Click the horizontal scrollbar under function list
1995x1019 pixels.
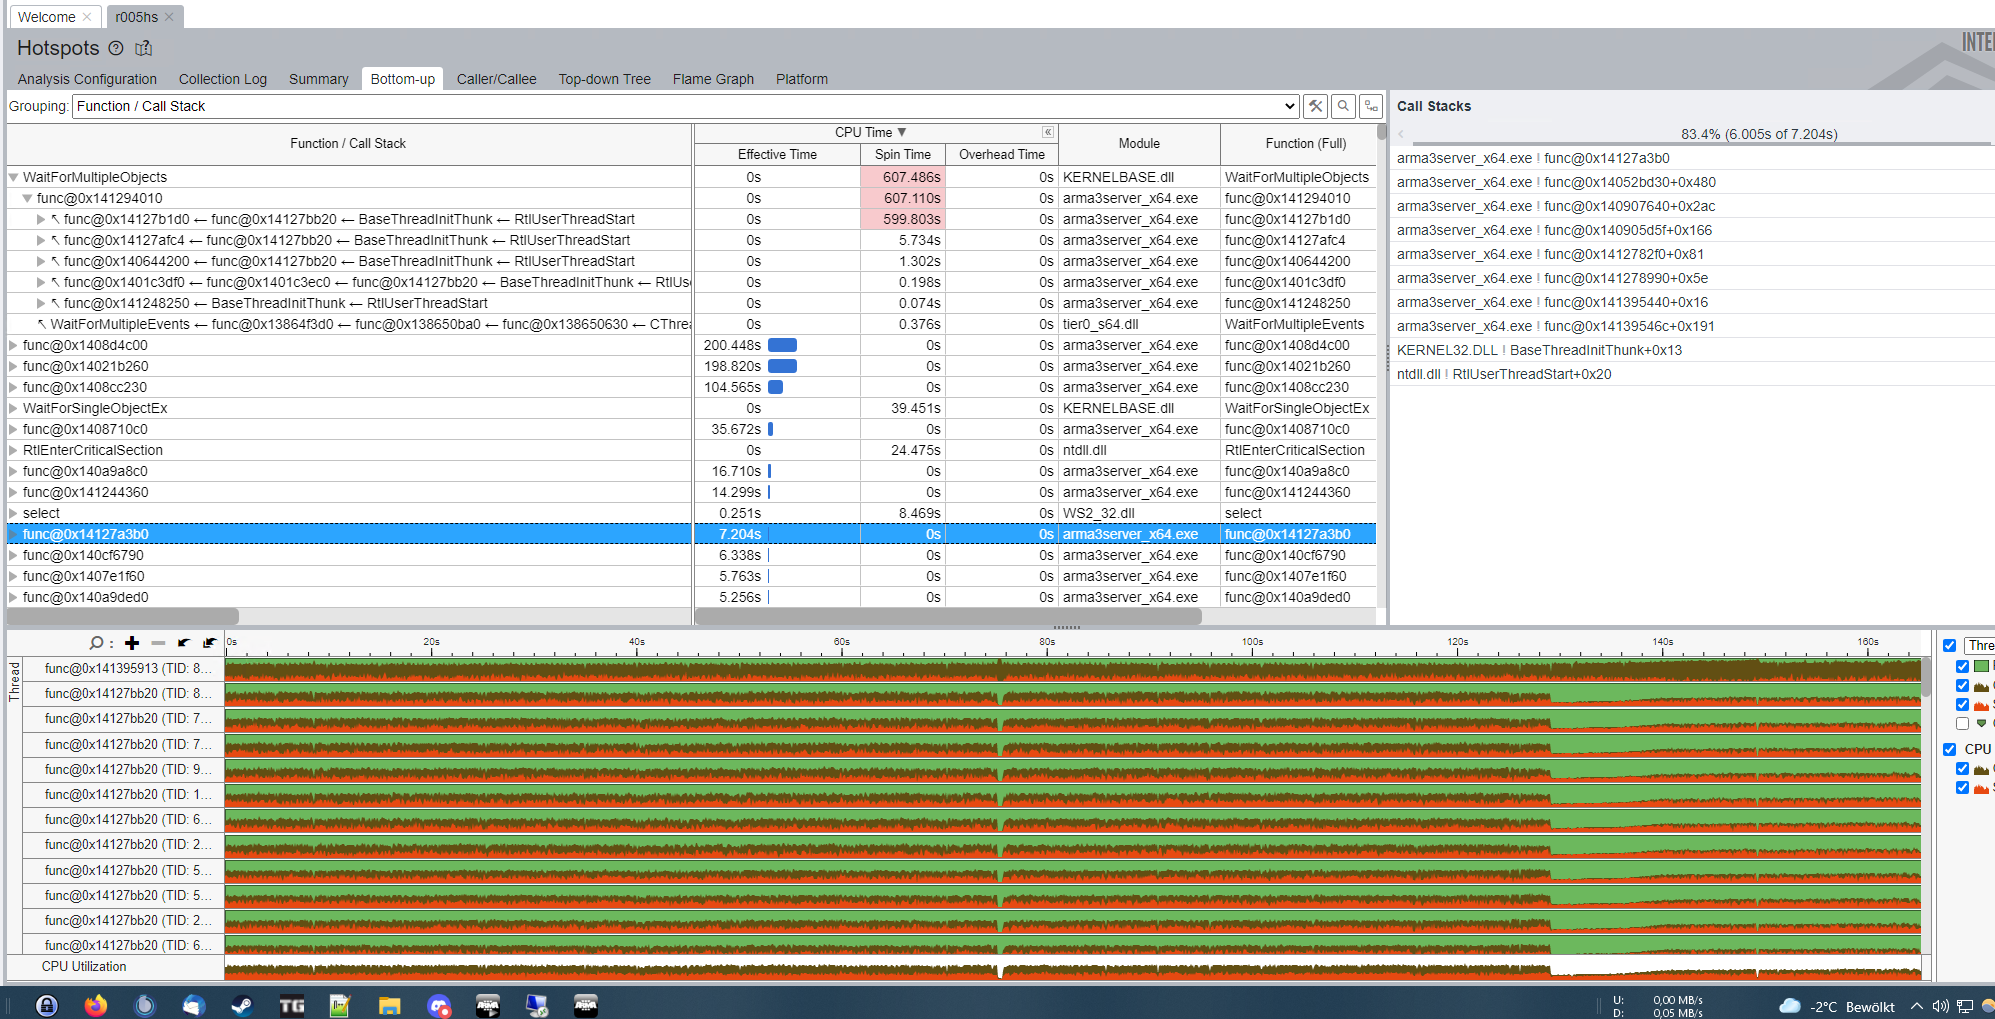[122, 616]
